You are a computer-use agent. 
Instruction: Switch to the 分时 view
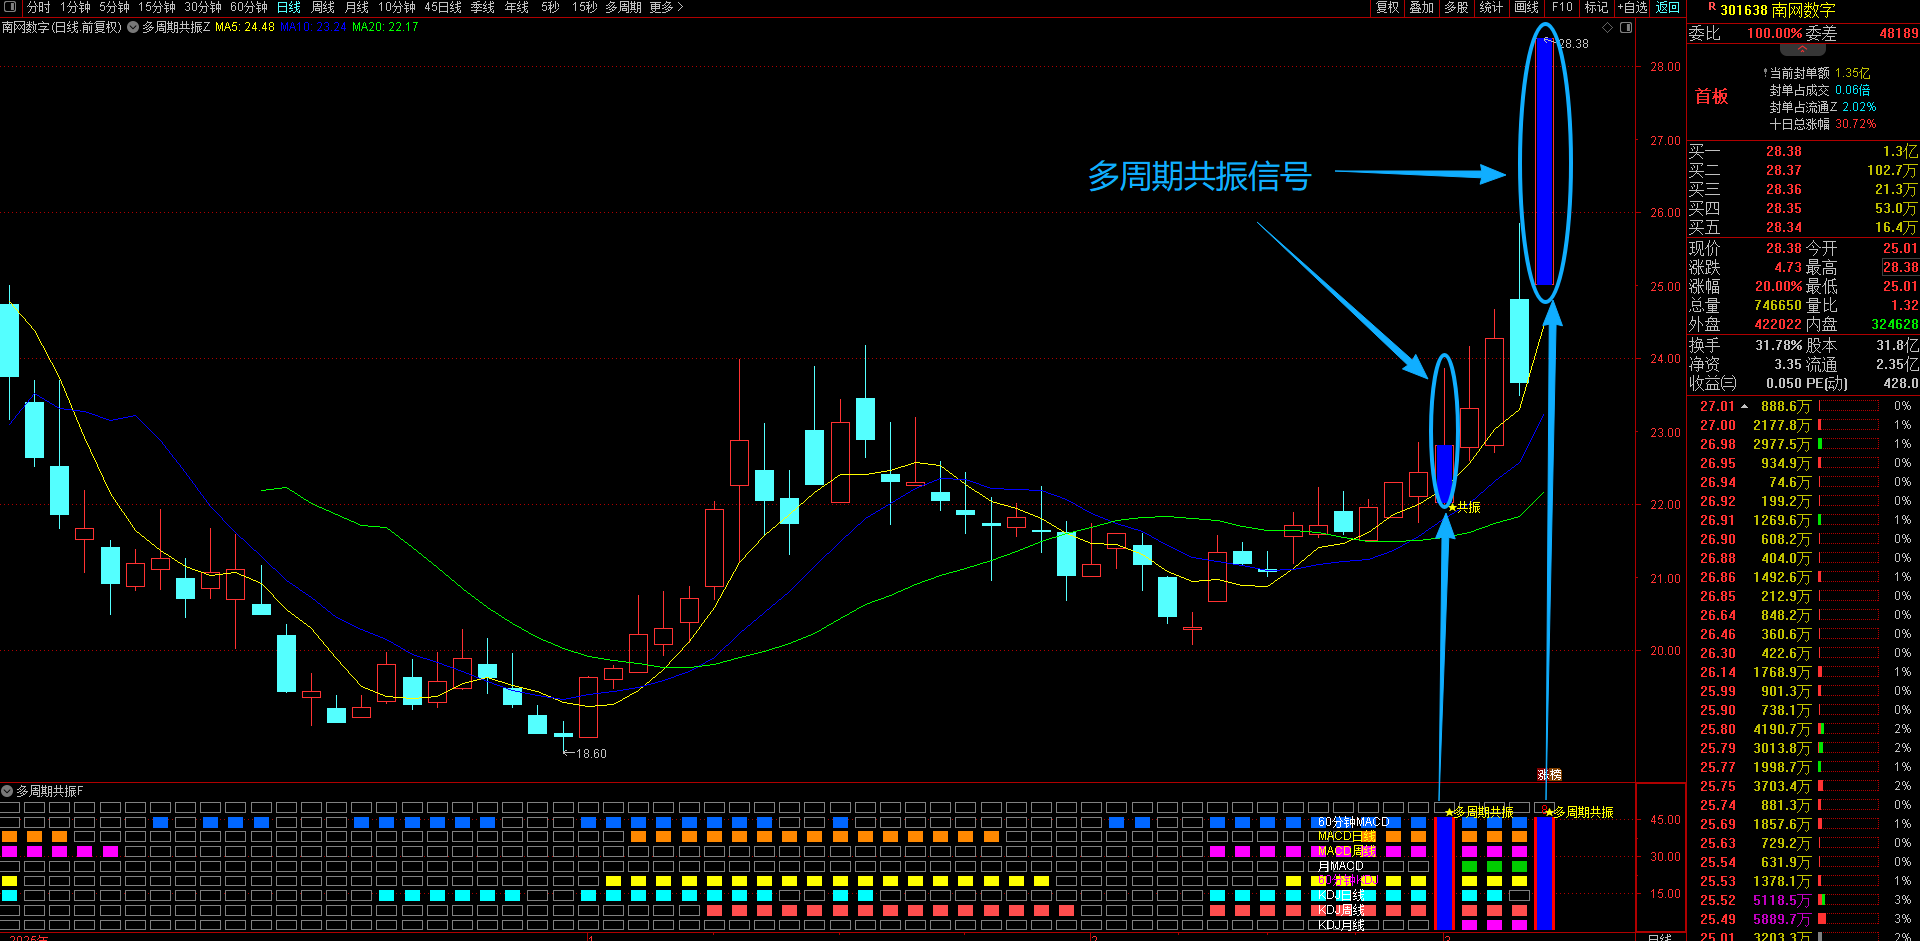38,7
